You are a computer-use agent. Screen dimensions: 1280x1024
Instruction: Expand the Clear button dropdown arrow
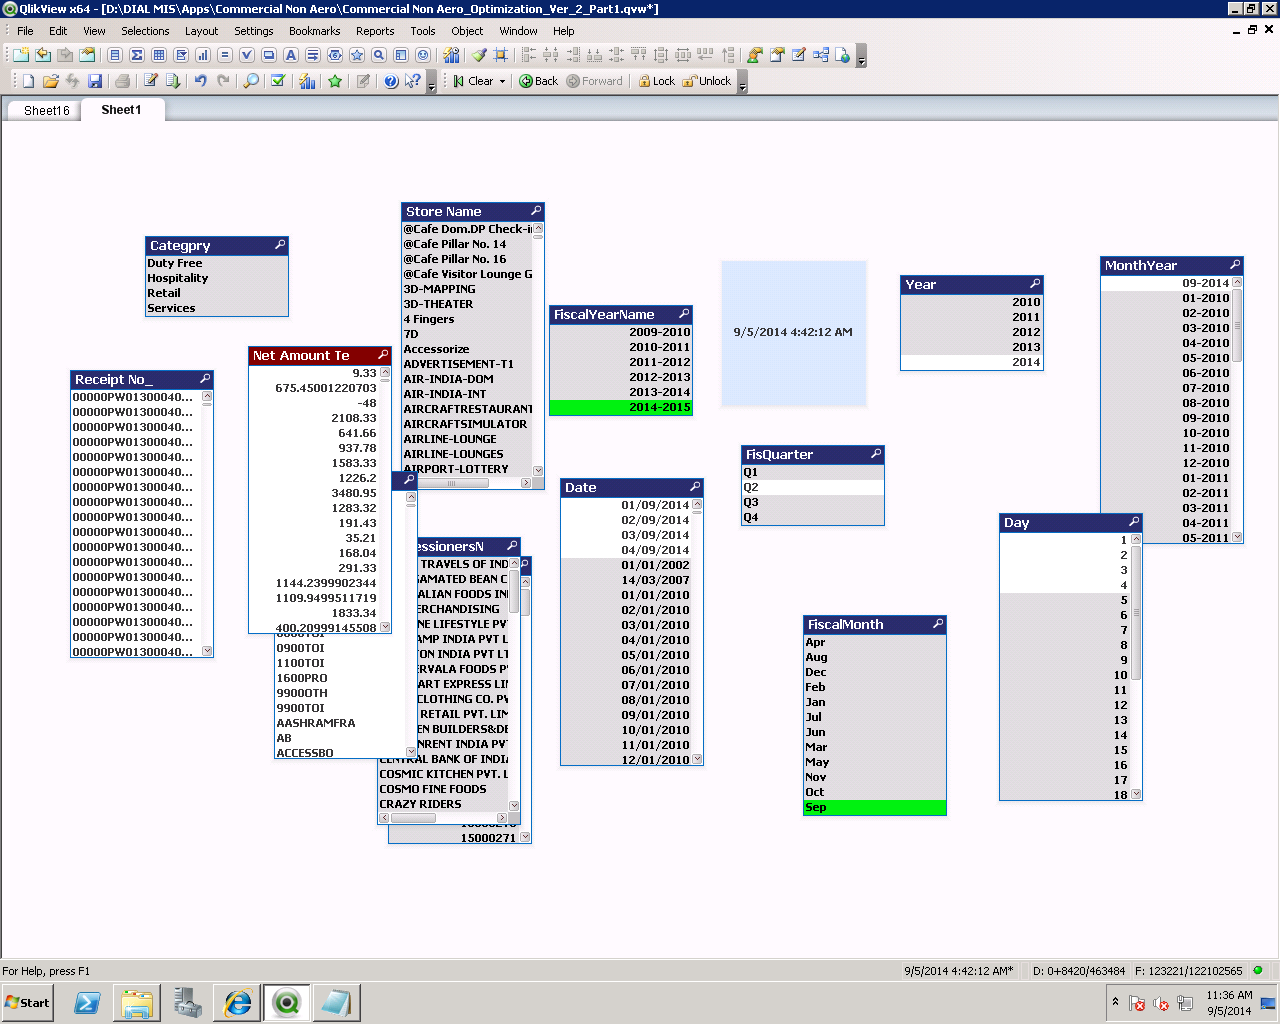point(502,82)
